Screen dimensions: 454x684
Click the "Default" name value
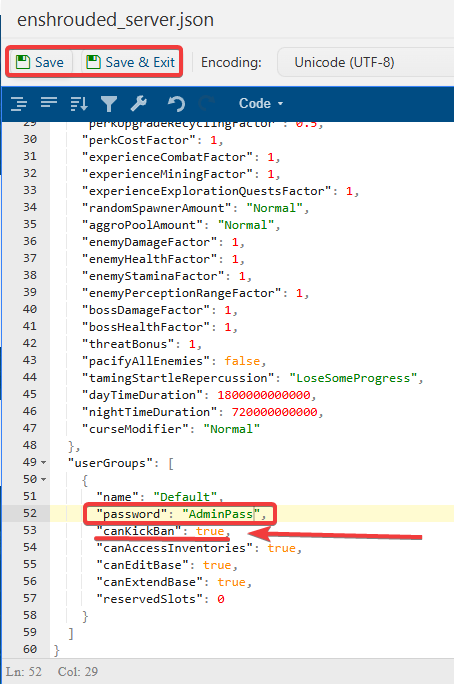click(185, 497)
